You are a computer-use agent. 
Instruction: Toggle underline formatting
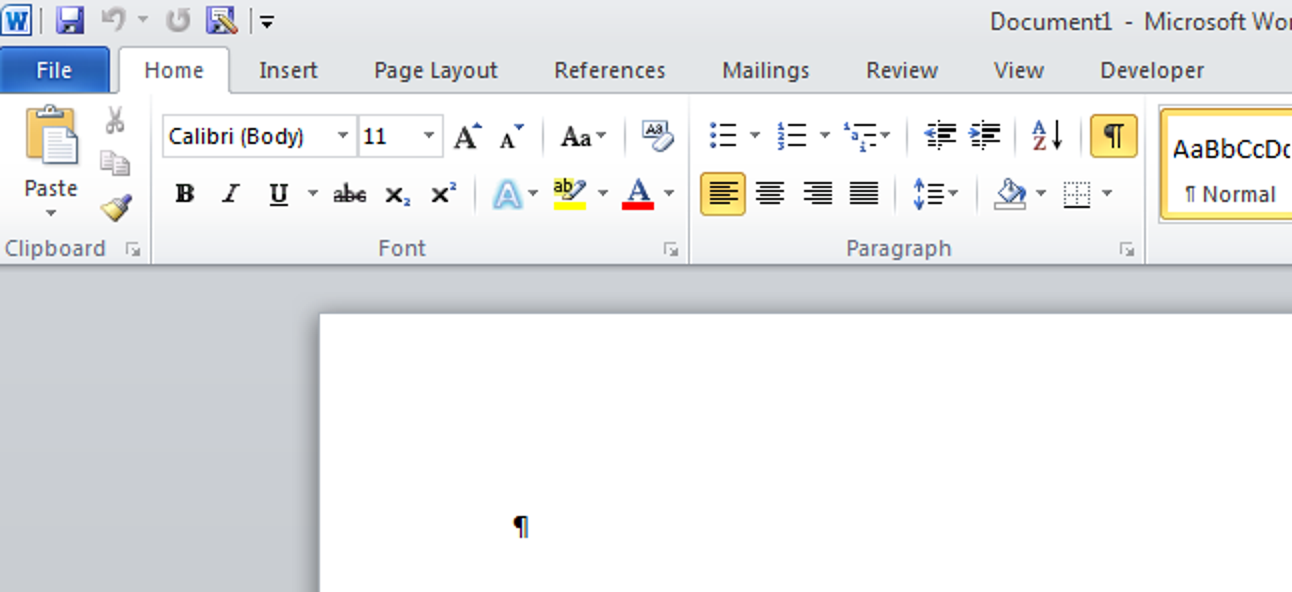(x=279, y=194)
